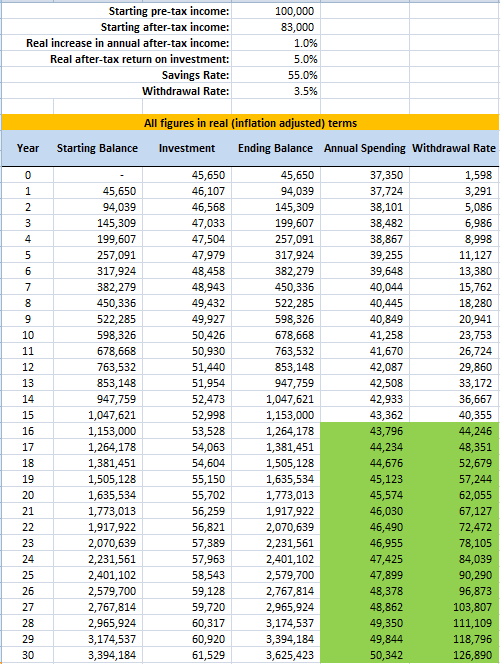Click green annual spending 44,676
The height and width of the screenshot is (664, 500).
386,463
